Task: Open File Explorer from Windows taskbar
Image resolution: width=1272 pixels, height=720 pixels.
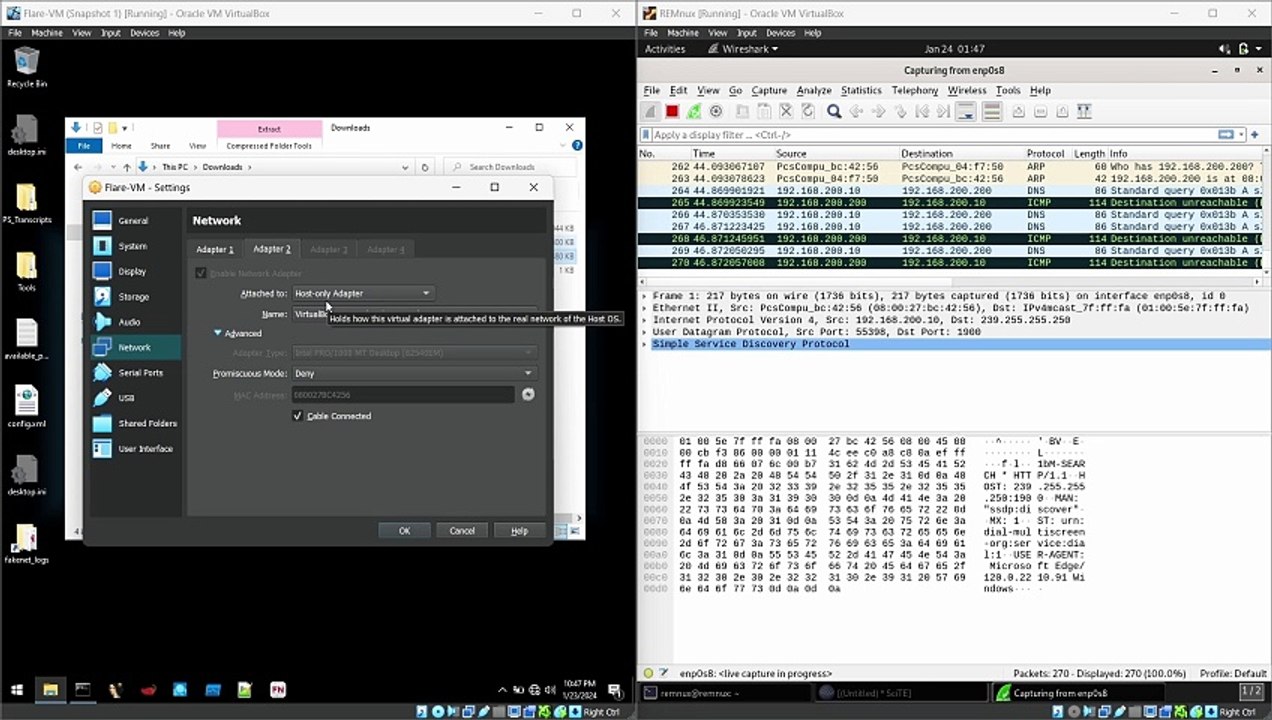Action: (x=50, y=690)
